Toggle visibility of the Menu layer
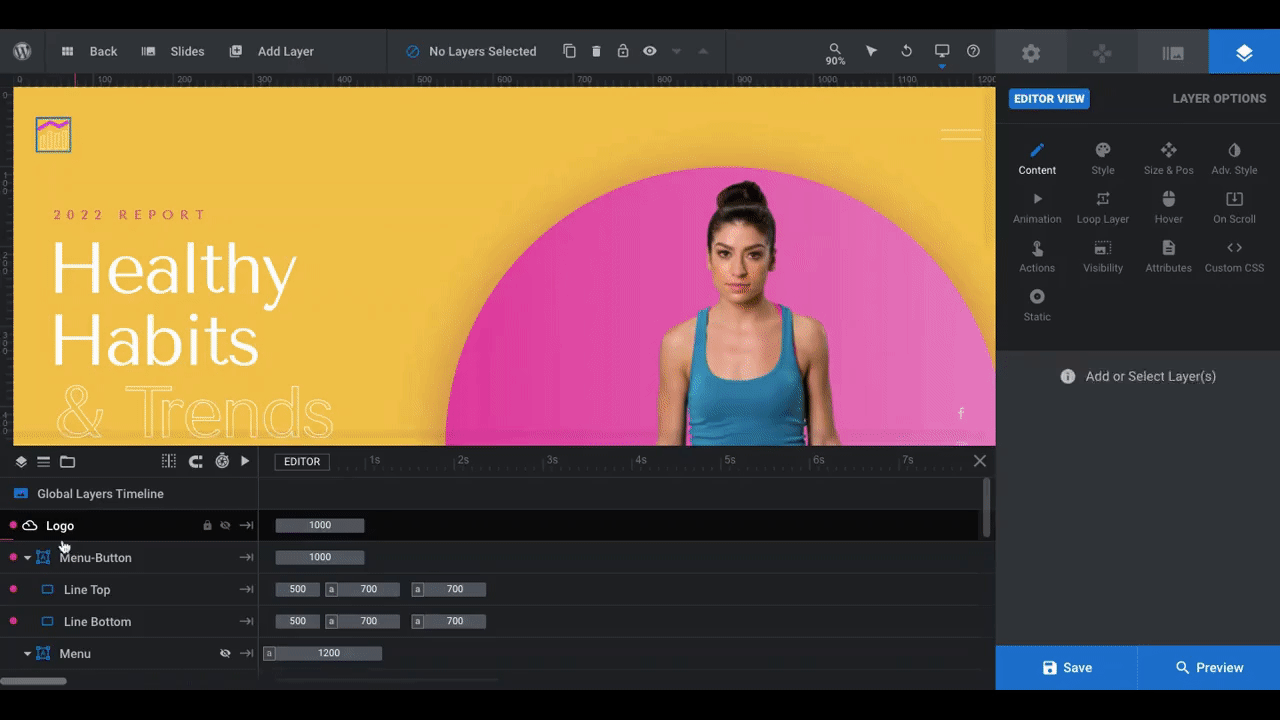The height and width of the screenshot is (720, 1280). (x=225, y=654)
